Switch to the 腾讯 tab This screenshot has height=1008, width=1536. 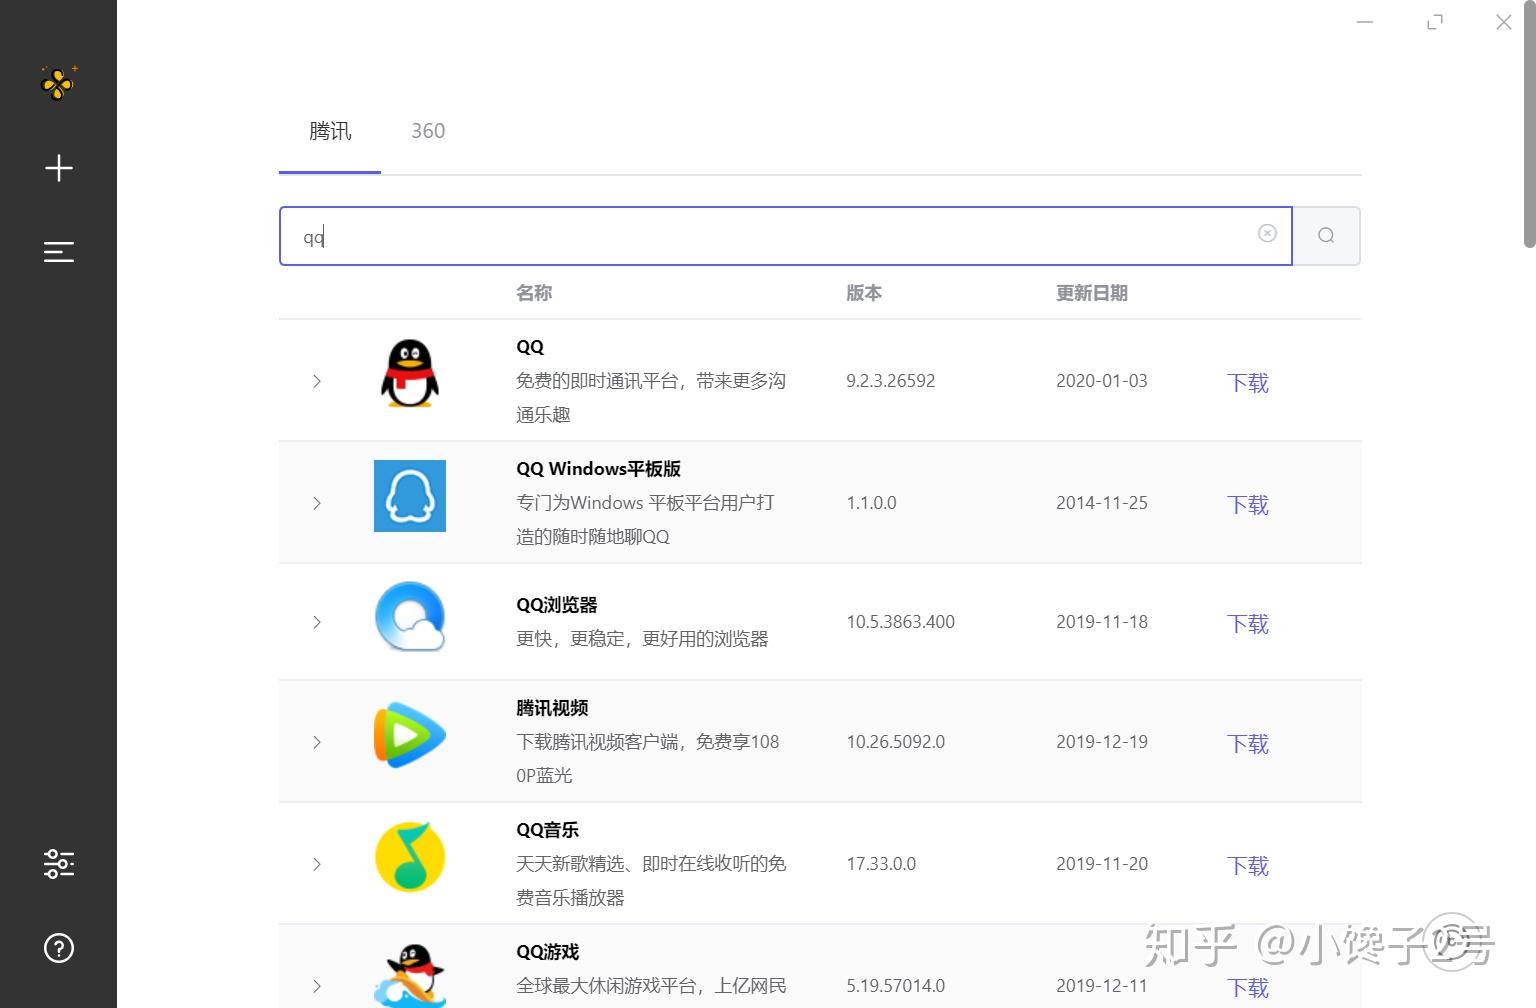[330, 131]
